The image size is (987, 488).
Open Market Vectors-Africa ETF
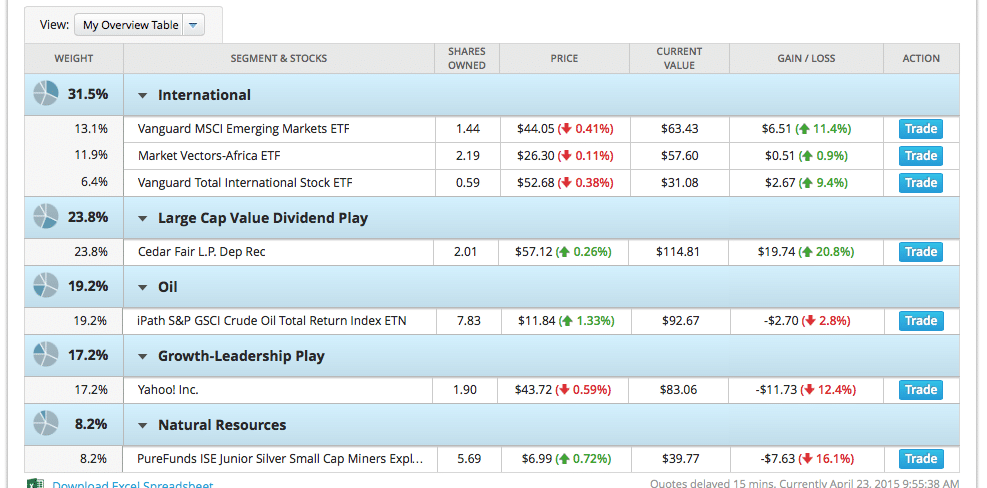coord(210,156)
